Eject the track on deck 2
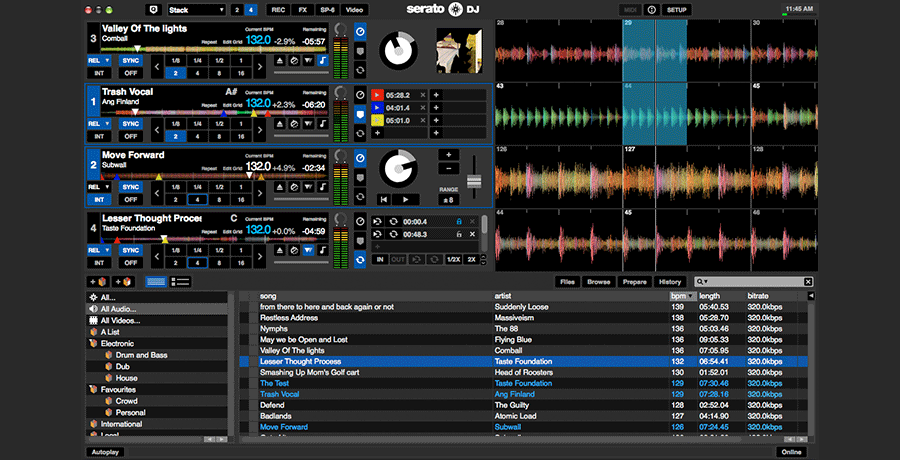Viewport: 900px width, 460px height. tap(280, 187)
